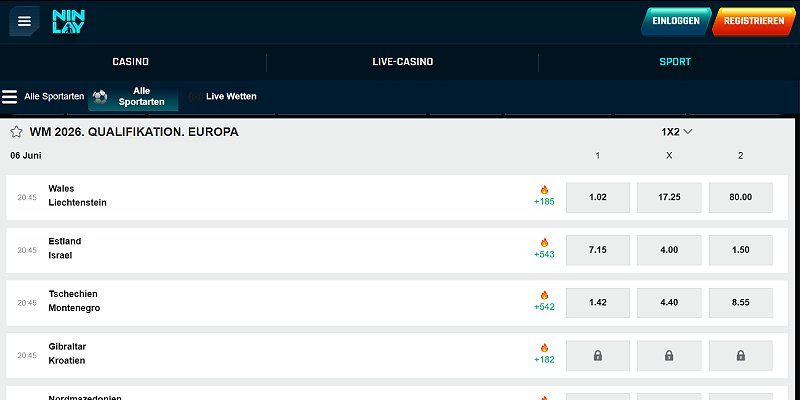Select odds 1.02 for Wales win

(598, 197)
